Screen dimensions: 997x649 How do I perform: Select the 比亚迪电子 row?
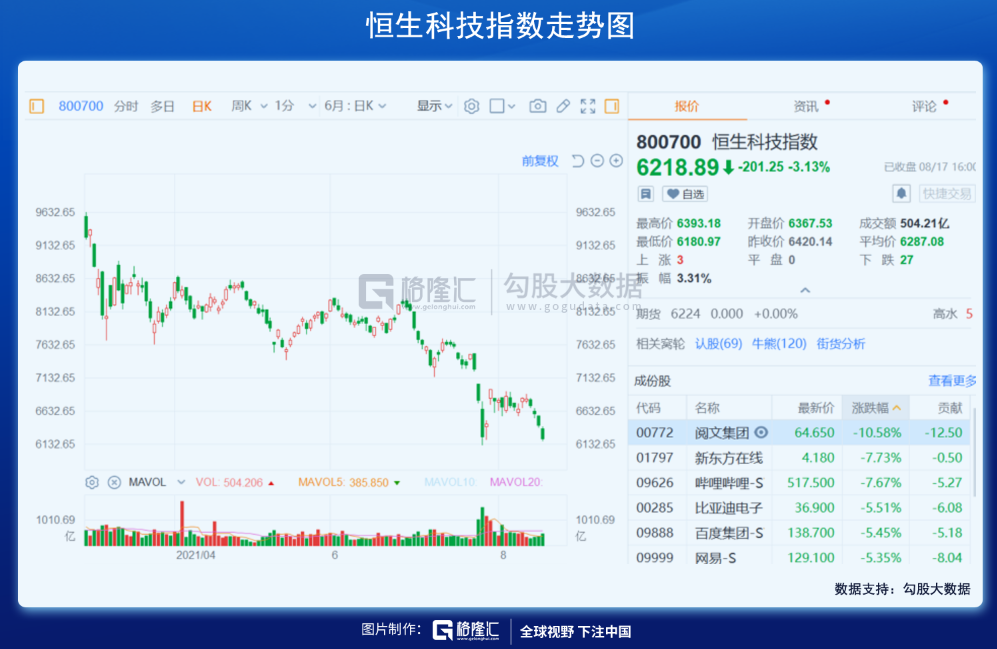point(799,507)
